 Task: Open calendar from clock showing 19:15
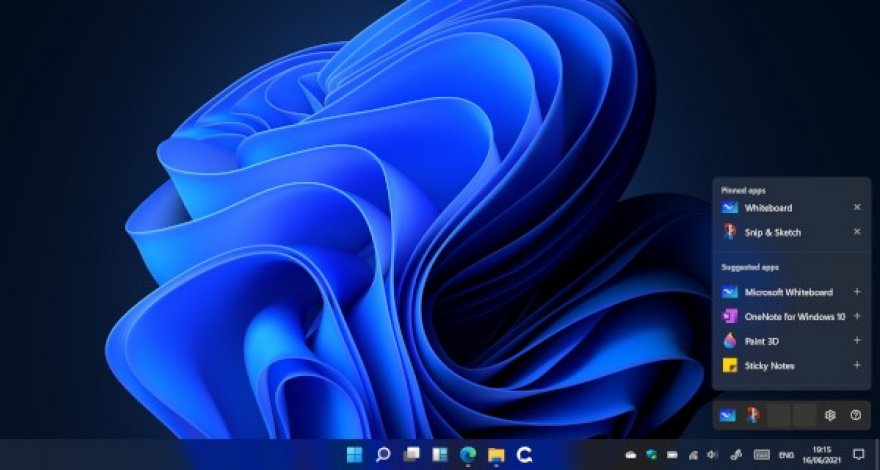[x=821, y=454]
